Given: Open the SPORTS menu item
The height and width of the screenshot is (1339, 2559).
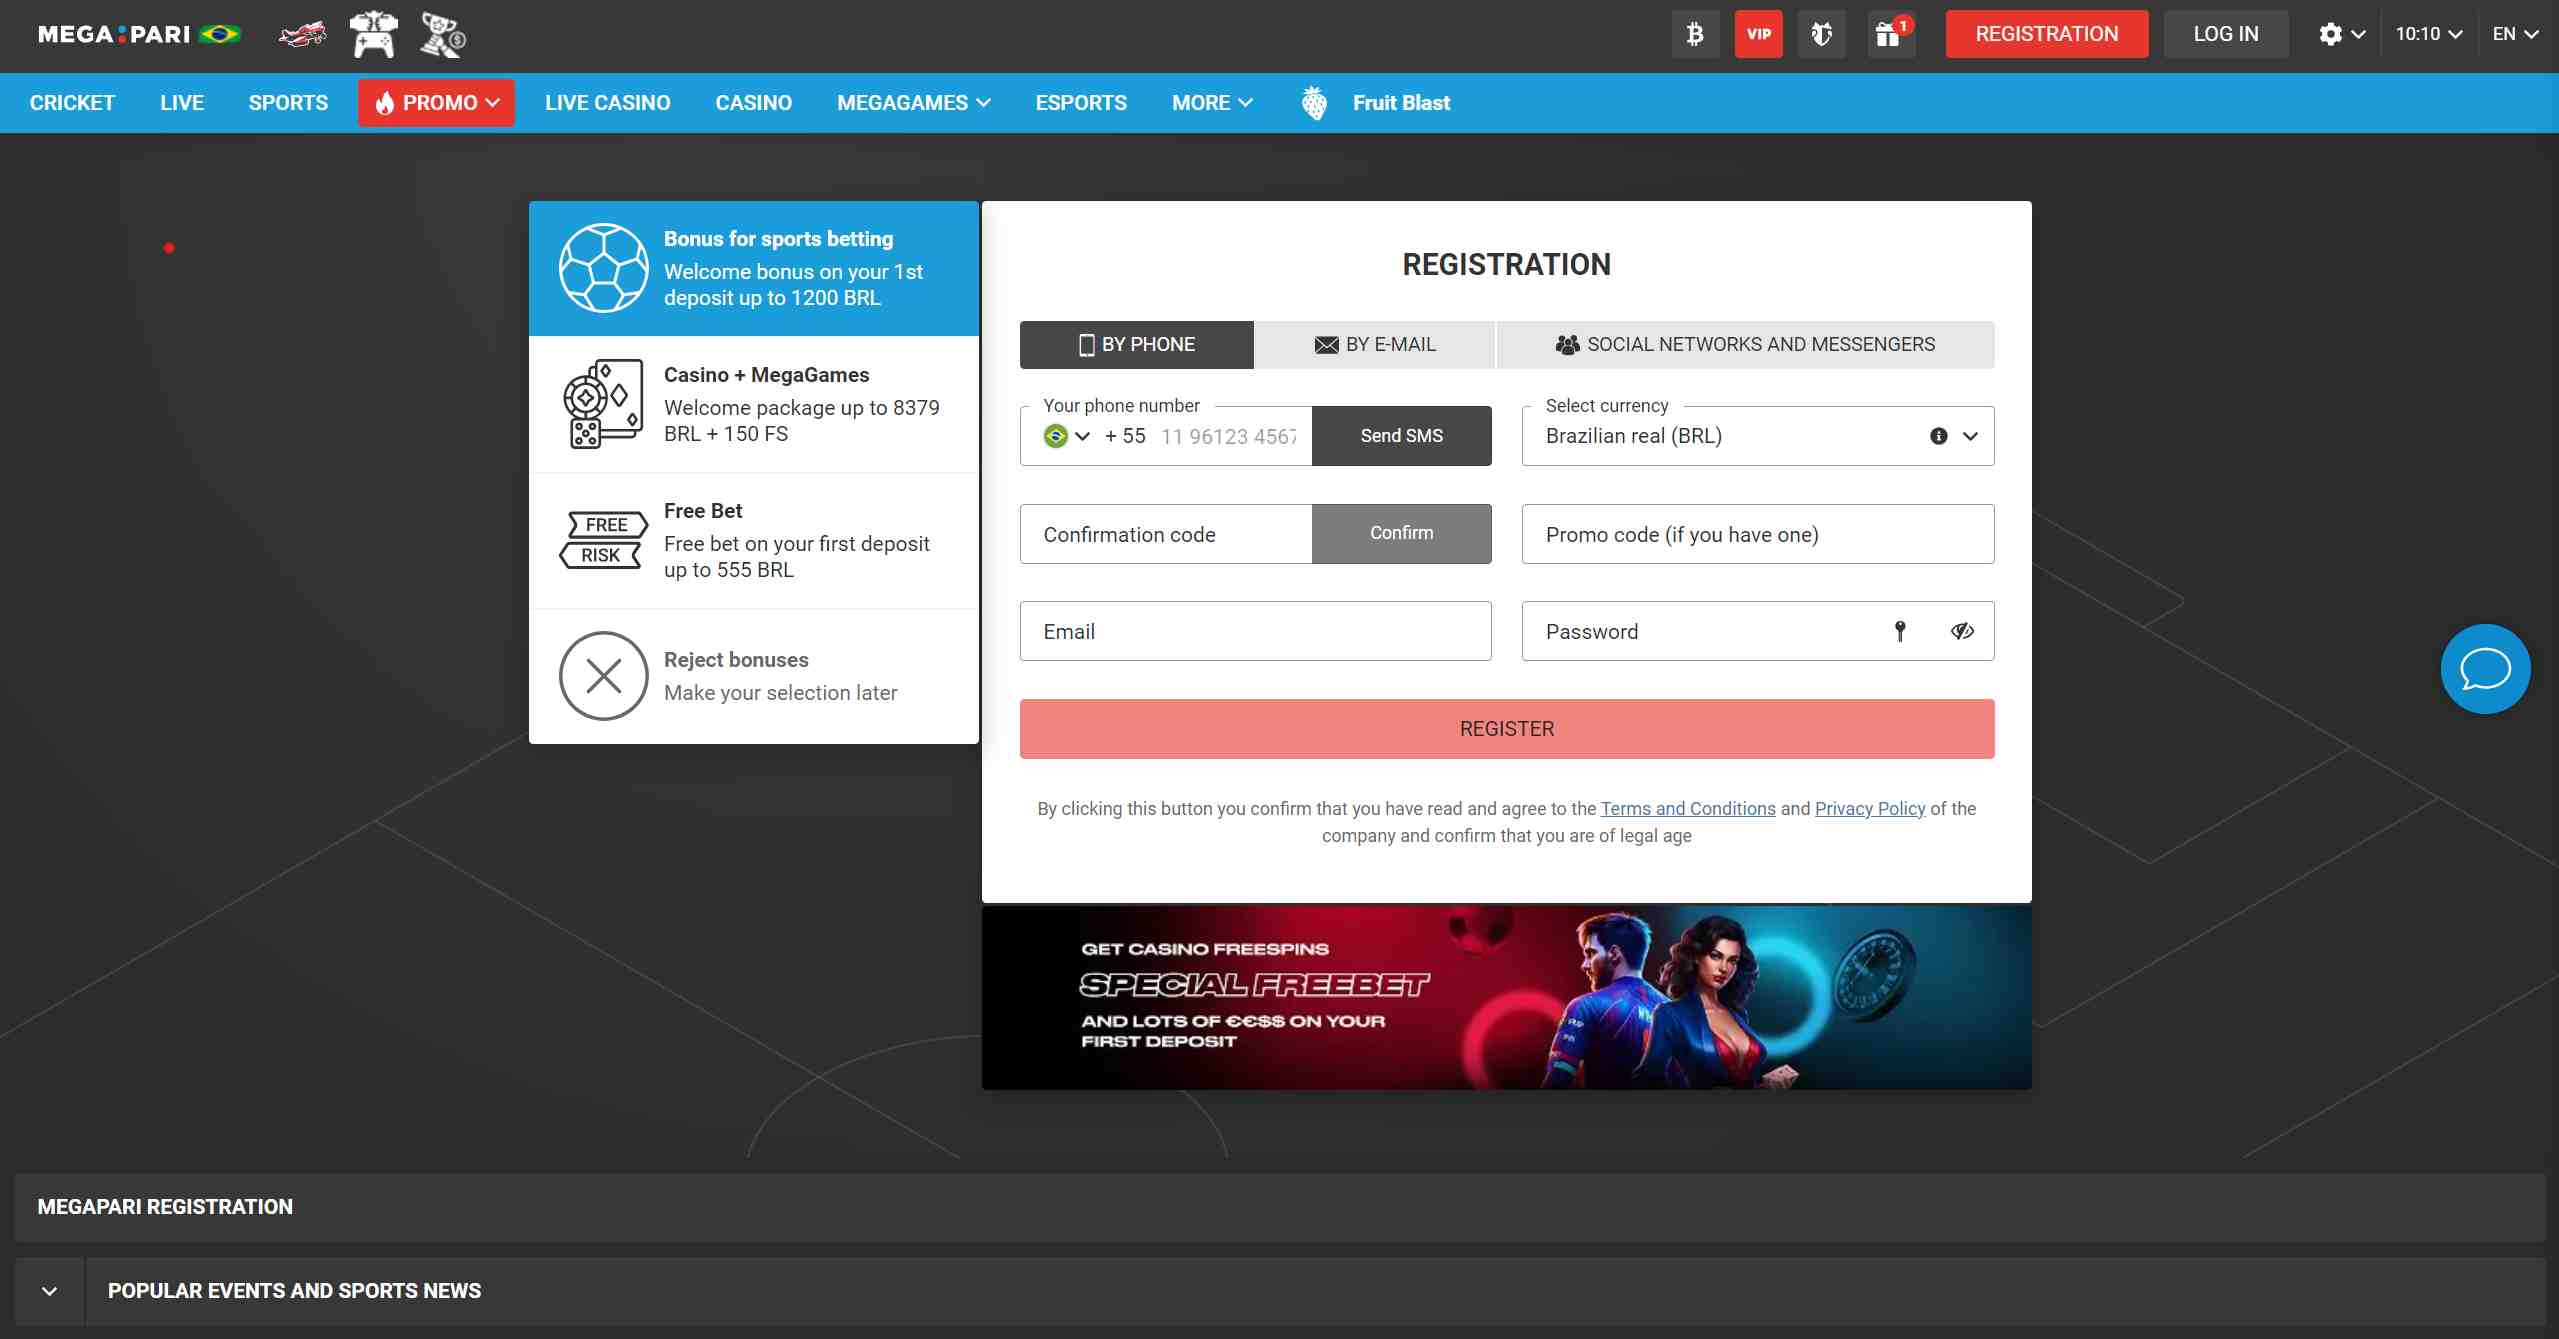Looking at the screenshot, I should pos(288,103).
